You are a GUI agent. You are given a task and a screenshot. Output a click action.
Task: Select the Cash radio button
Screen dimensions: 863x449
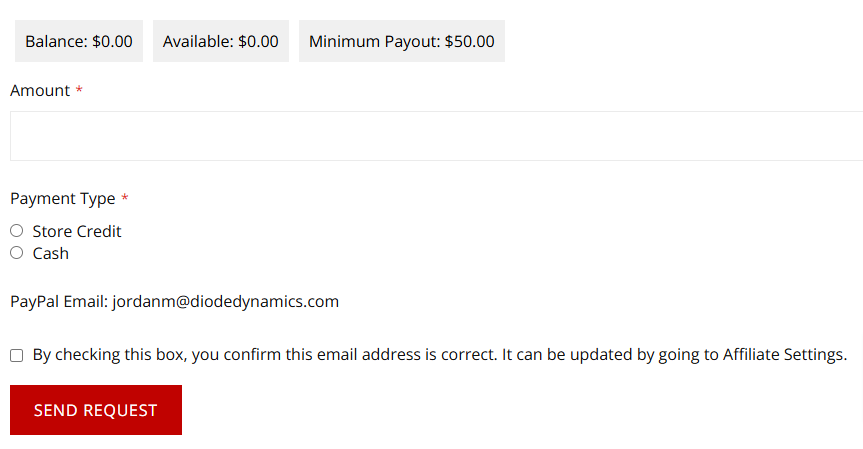(16, 253)
